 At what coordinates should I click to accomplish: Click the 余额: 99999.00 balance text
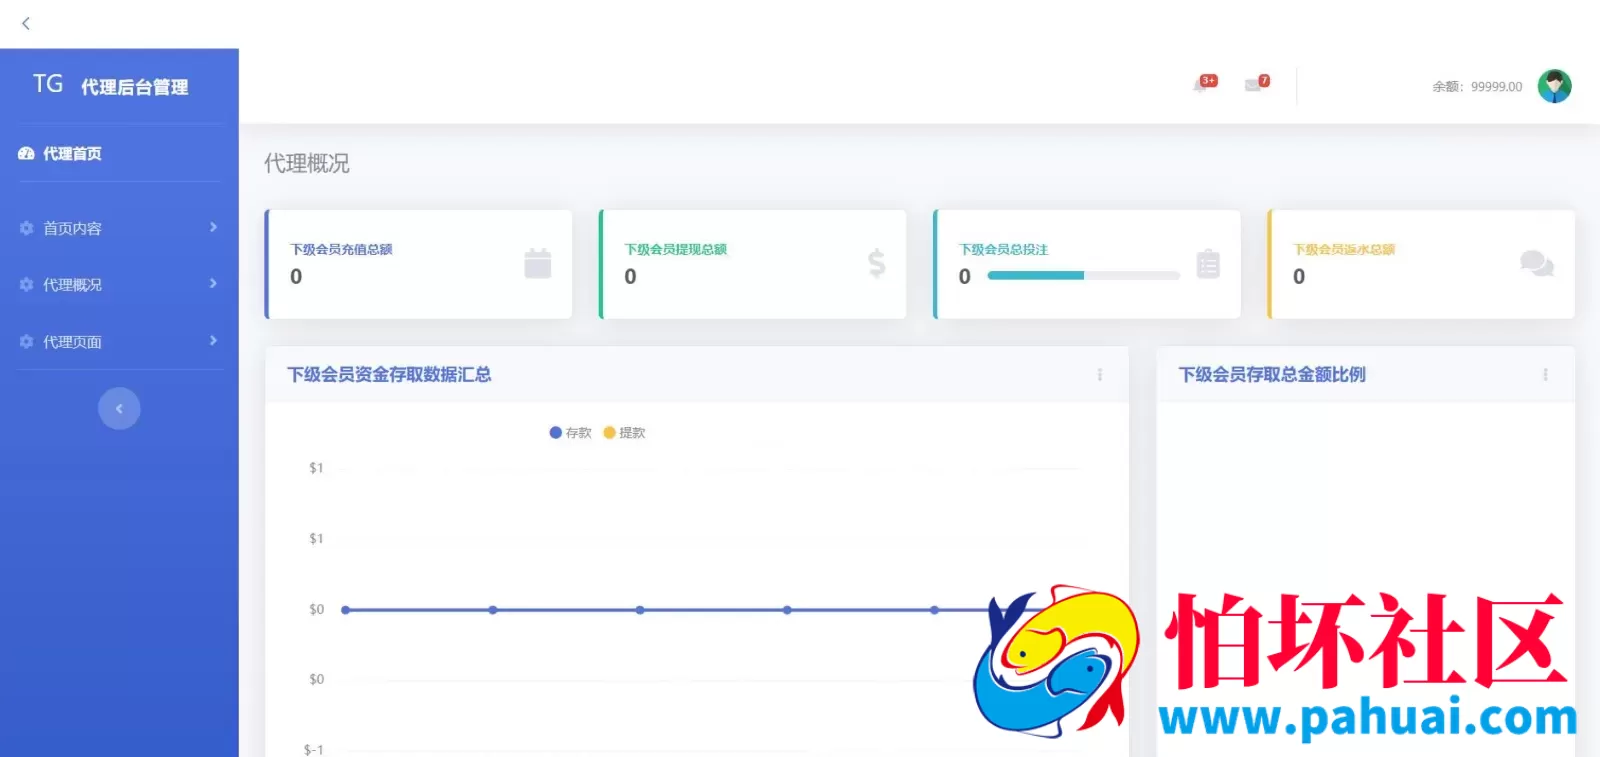click(x=1477, y=87)
